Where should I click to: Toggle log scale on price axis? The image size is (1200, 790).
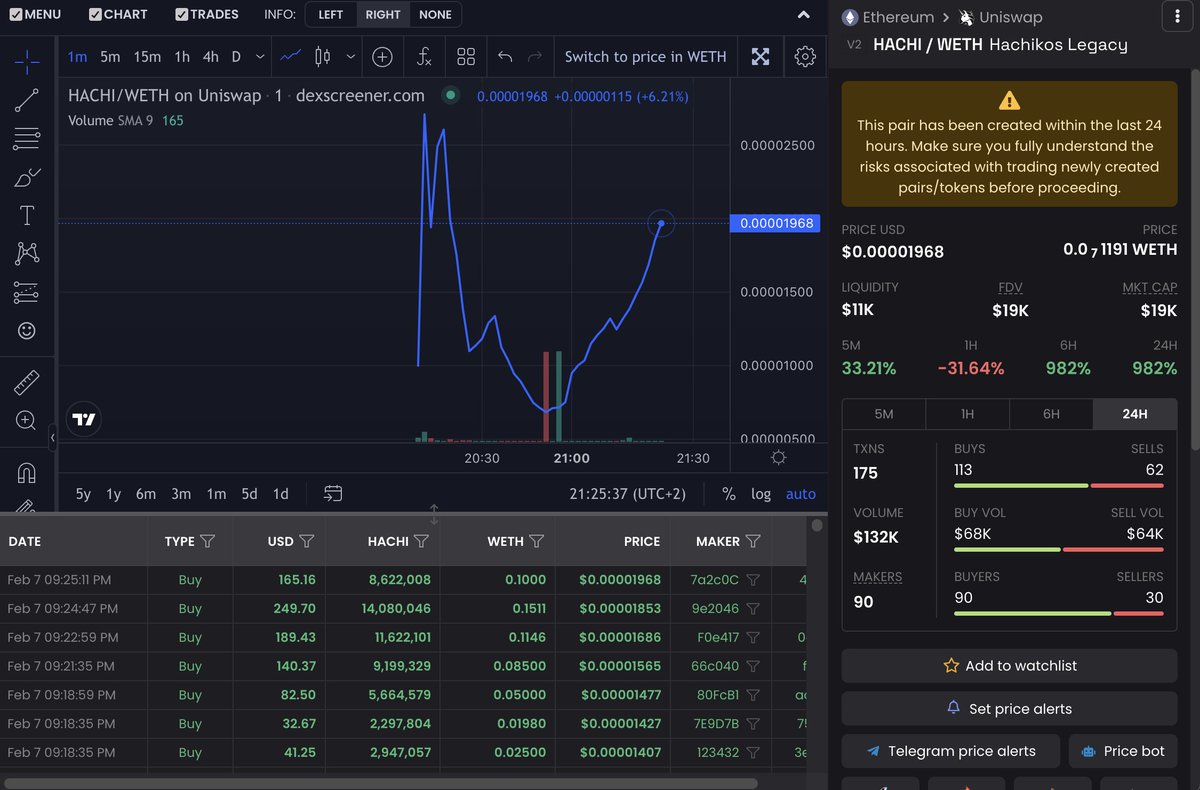[x=761, y=494]
